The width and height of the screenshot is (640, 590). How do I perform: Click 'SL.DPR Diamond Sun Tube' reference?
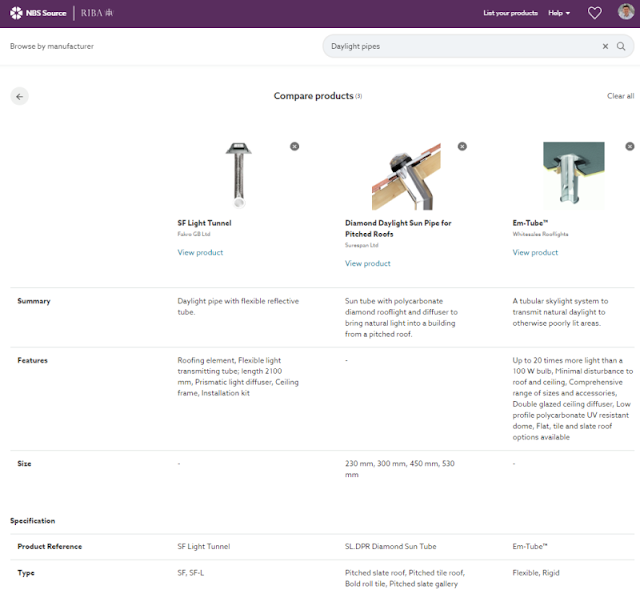pos(391,546)
